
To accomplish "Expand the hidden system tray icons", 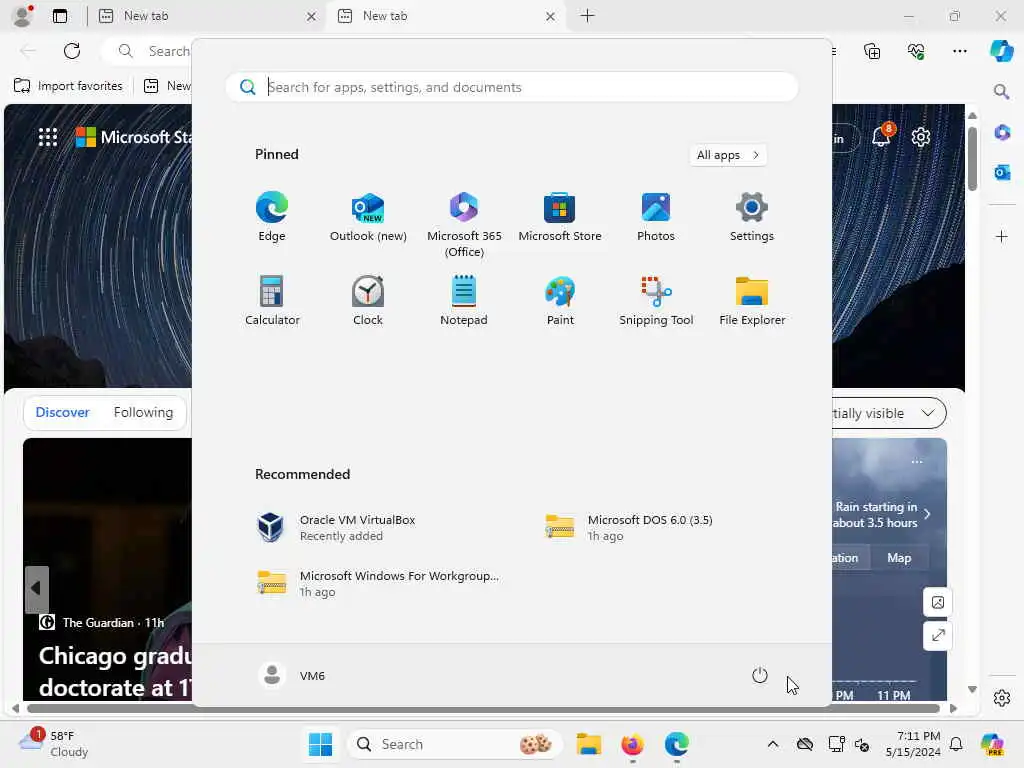I will point(773,744).
